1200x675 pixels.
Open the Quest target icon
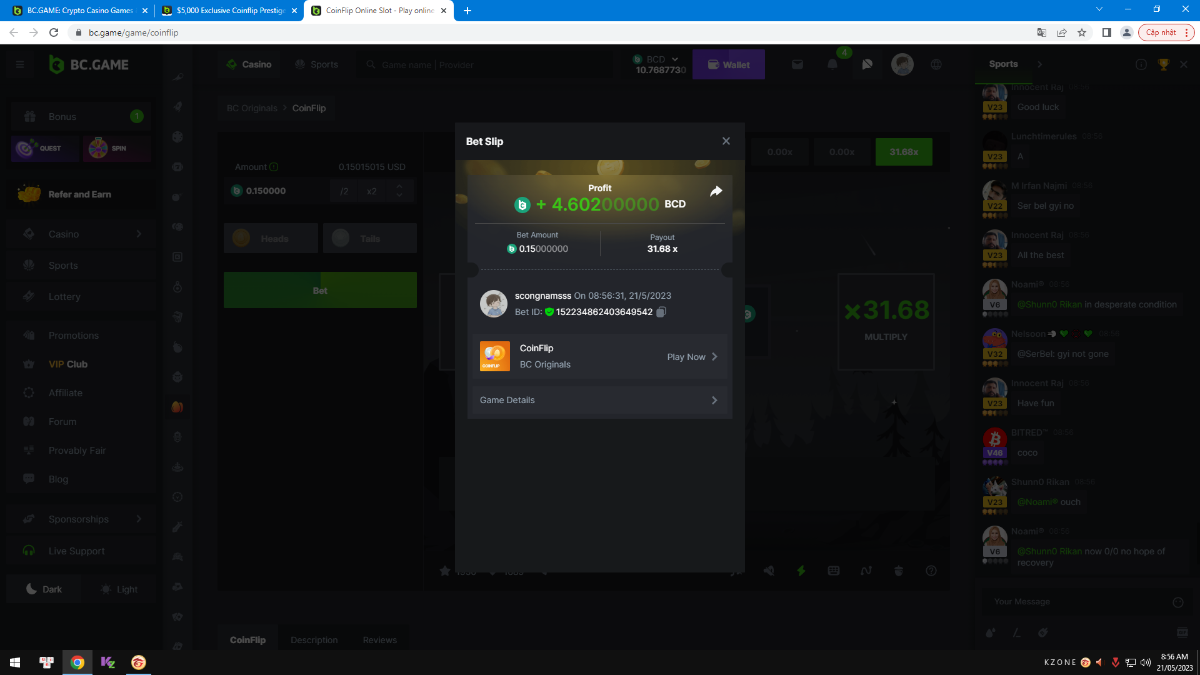(25, 149)
